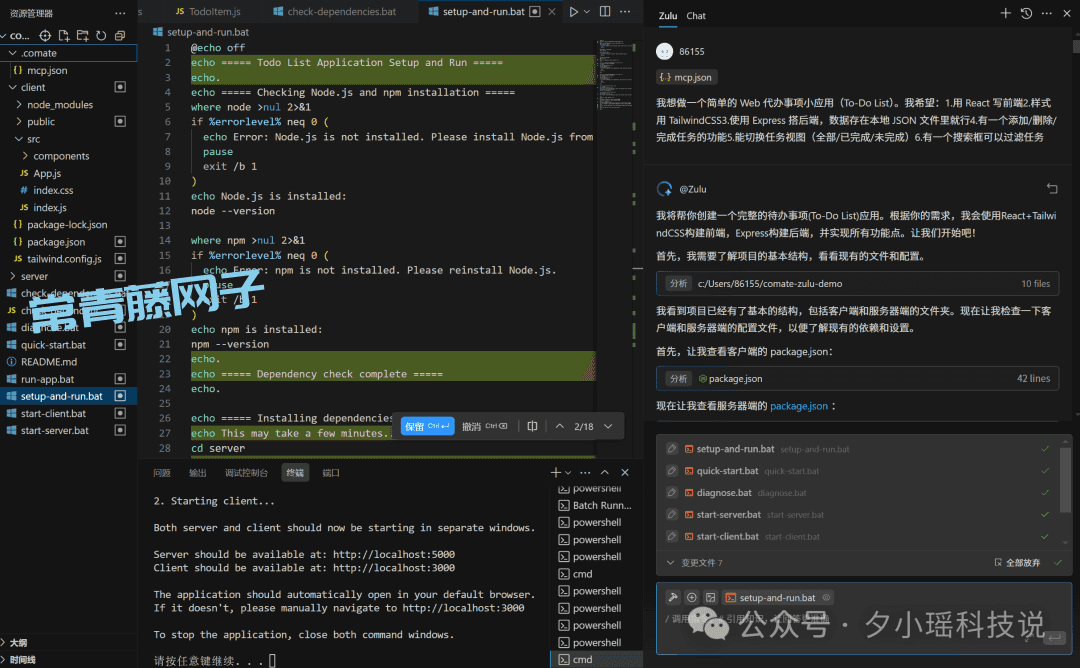Create a new folder in the explorer

83,36
